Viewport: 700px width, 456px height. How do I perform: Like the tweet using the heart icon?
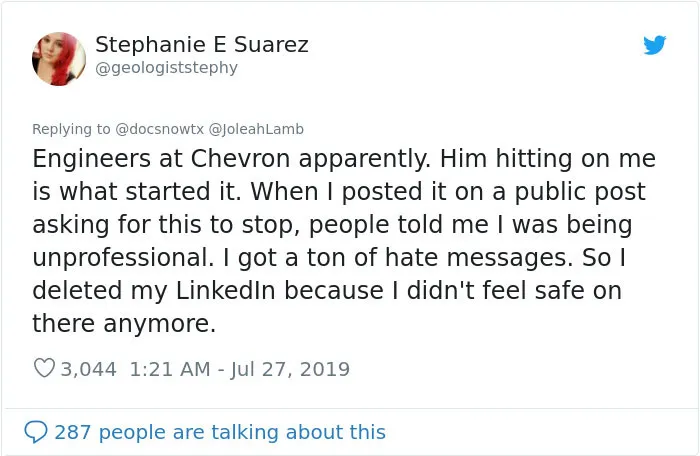coord(44,368)
